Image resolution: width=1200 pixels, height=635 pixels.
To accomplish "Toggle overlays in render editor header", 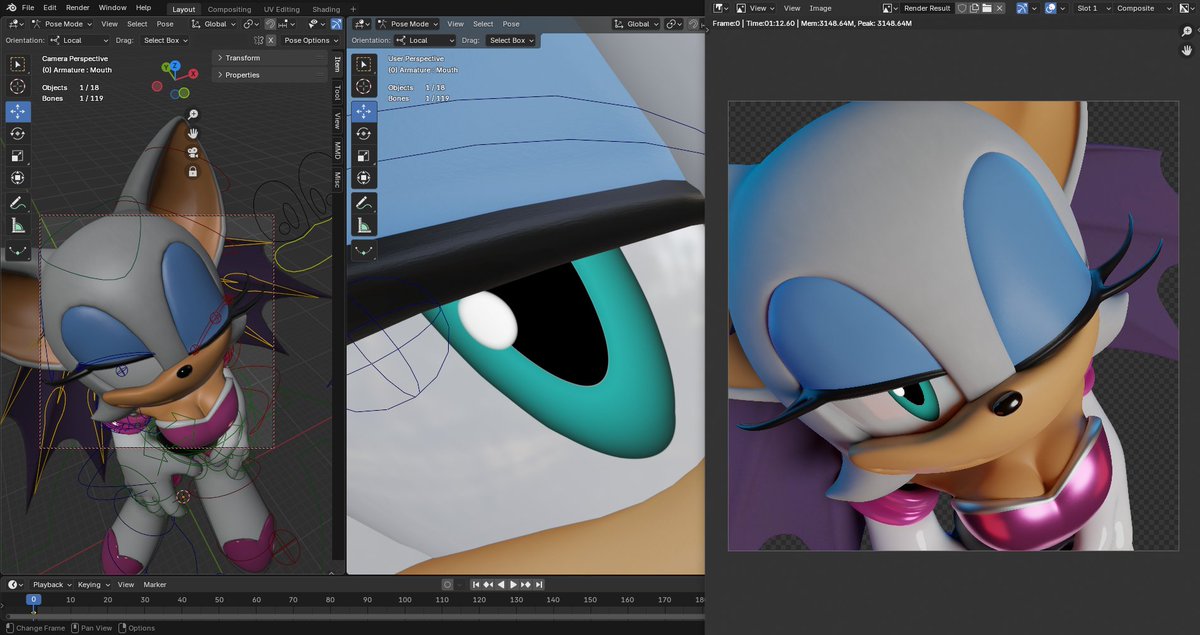I will 1051,8.
